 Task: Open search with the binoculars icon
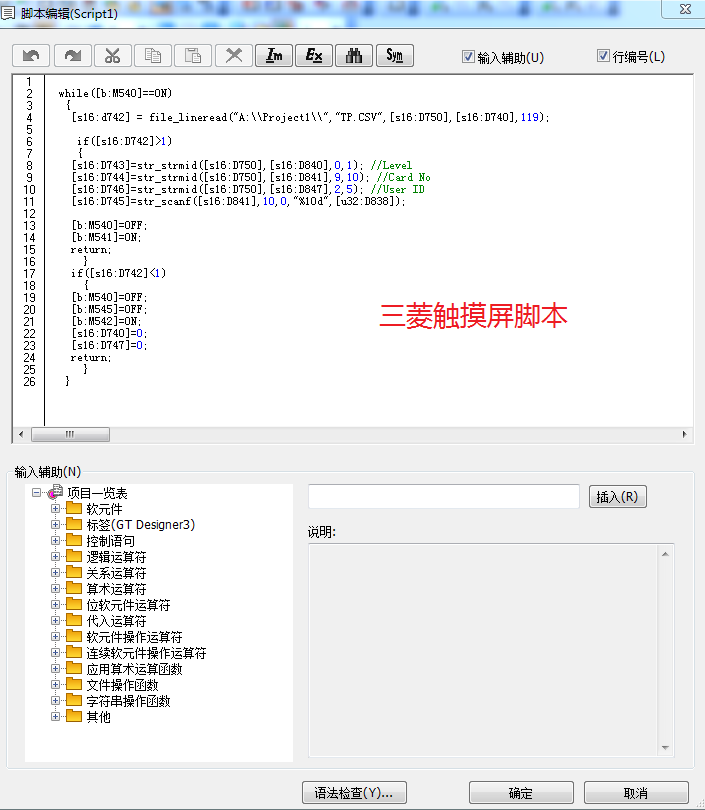click(354, 55)
